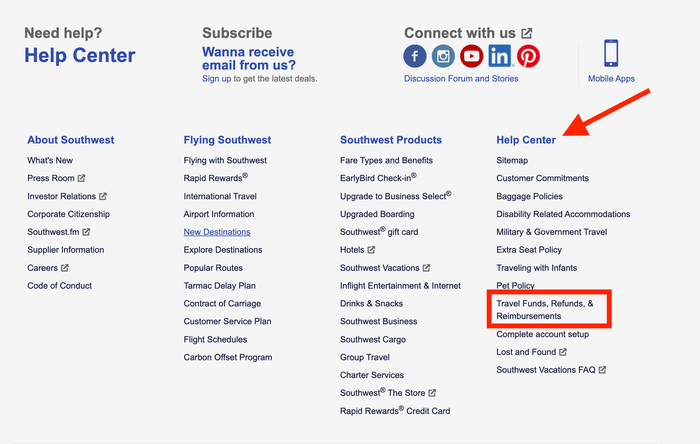View Popular Routes
700x444 pixels.
coord(213,268)
